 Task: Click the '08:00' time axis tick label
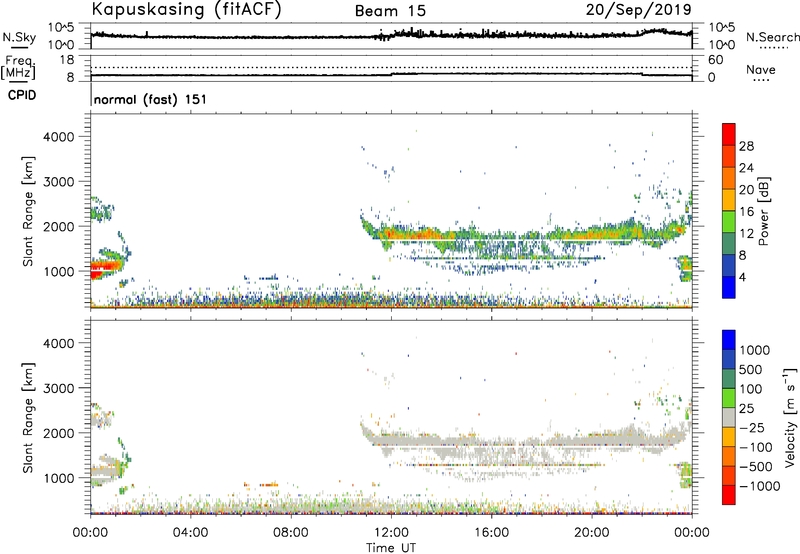(291, 533)
